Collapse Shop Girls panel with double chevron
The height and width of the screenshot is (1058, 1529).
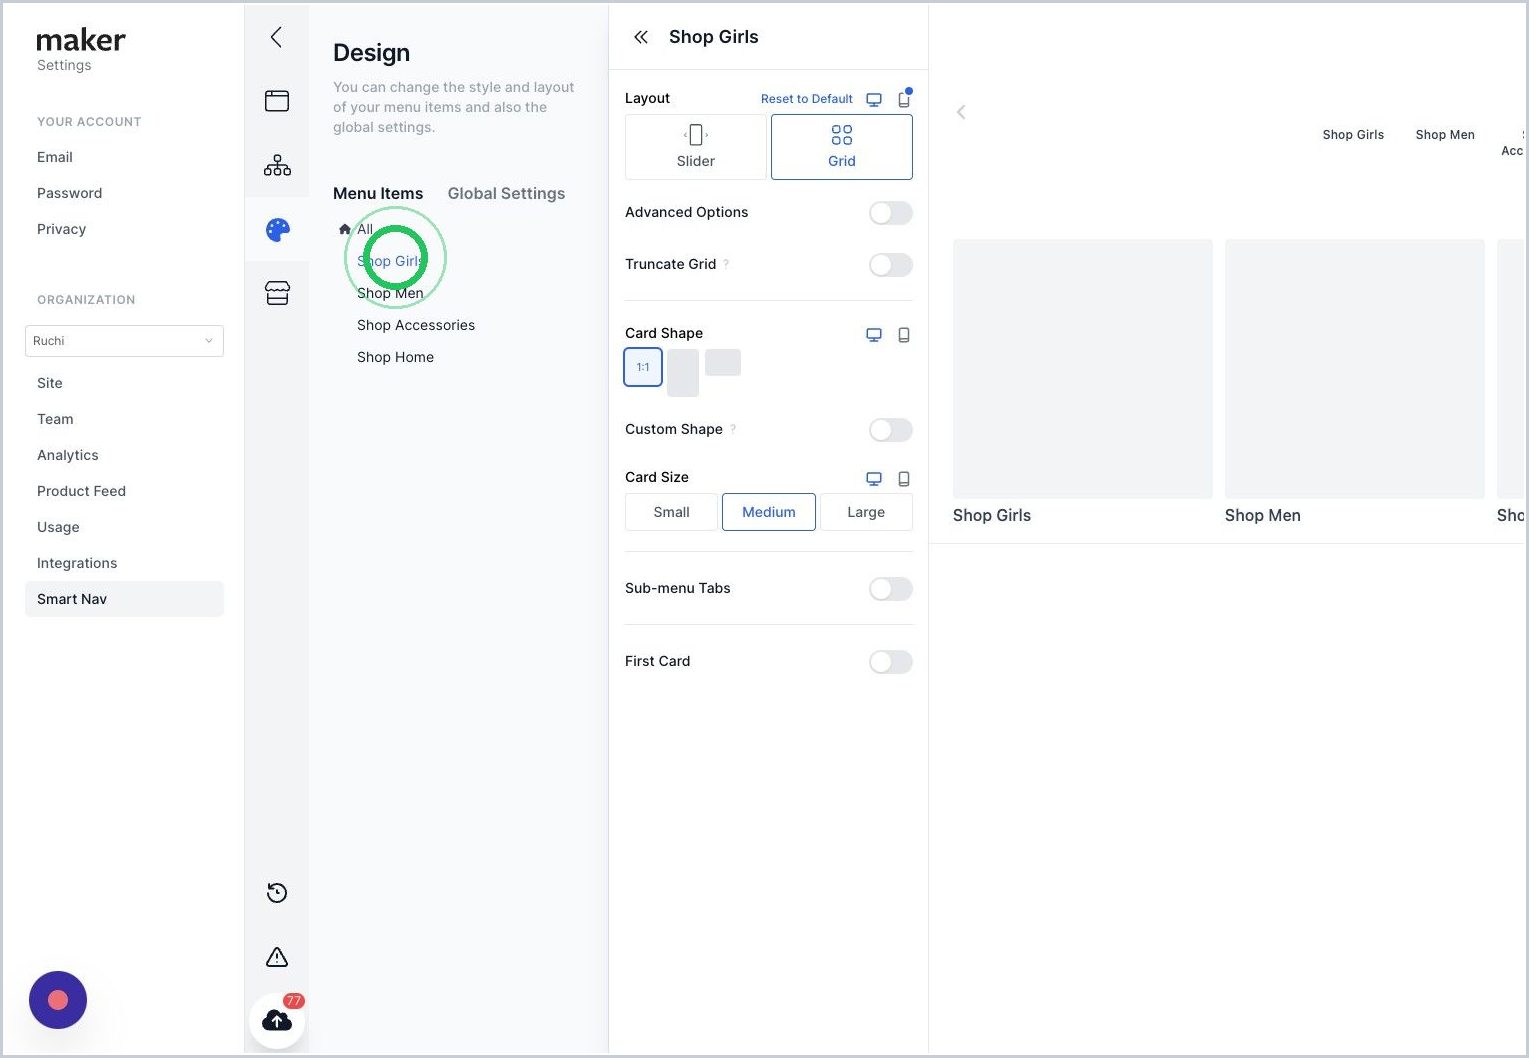[641, 37]
